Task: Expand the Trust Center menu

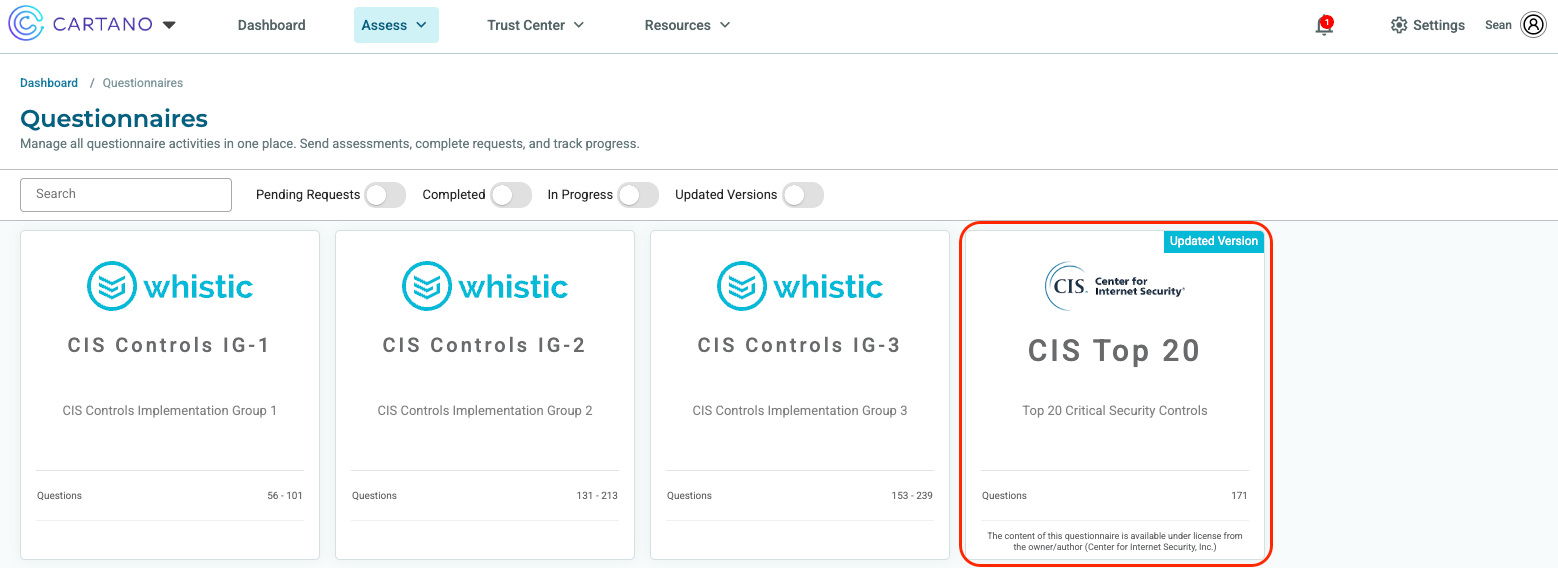Action: tap(535, 25)
